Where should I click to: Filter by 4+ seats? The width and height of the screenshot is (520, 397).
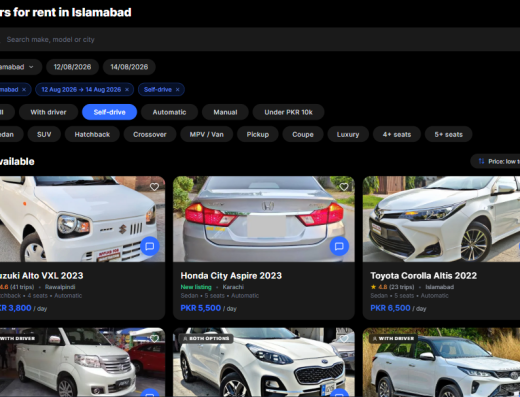397,134
